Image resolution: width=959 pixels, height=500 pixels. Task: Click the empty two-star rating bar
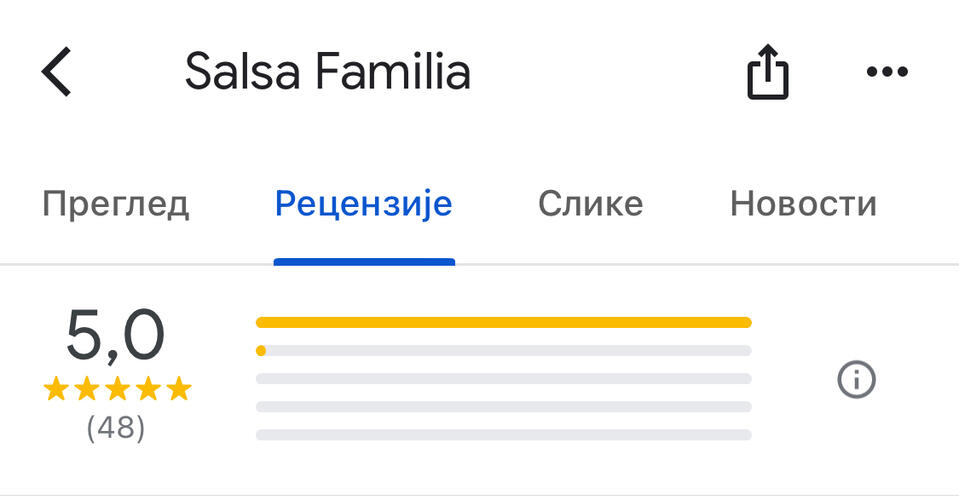tap(503, 407)
